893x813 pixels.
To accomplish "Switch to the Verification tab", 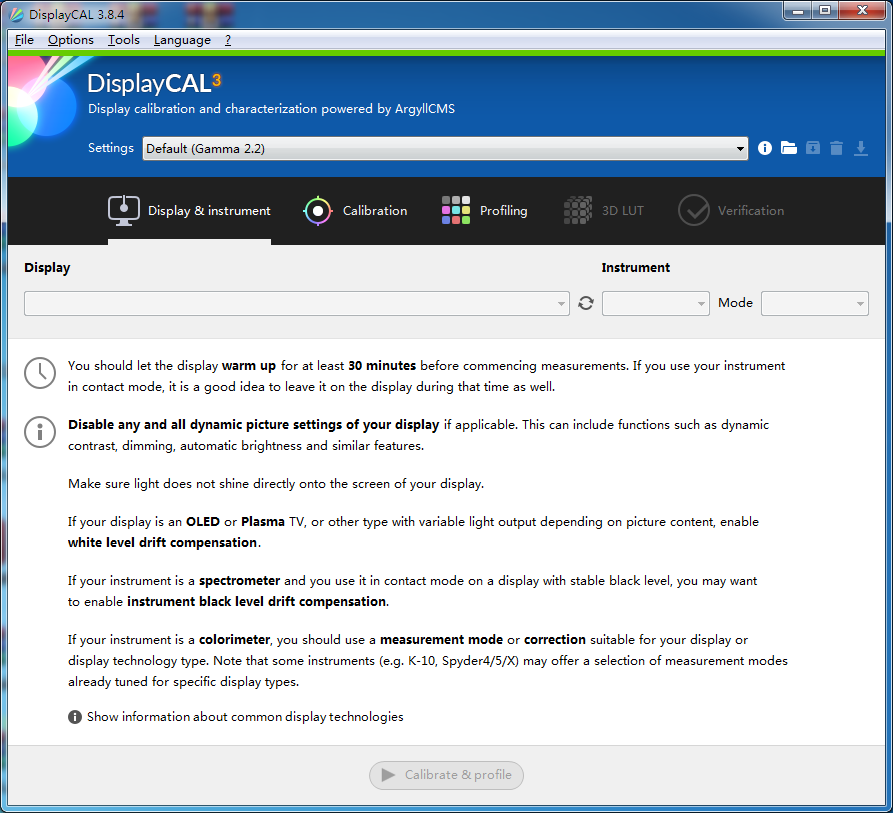I will [731, 211].
